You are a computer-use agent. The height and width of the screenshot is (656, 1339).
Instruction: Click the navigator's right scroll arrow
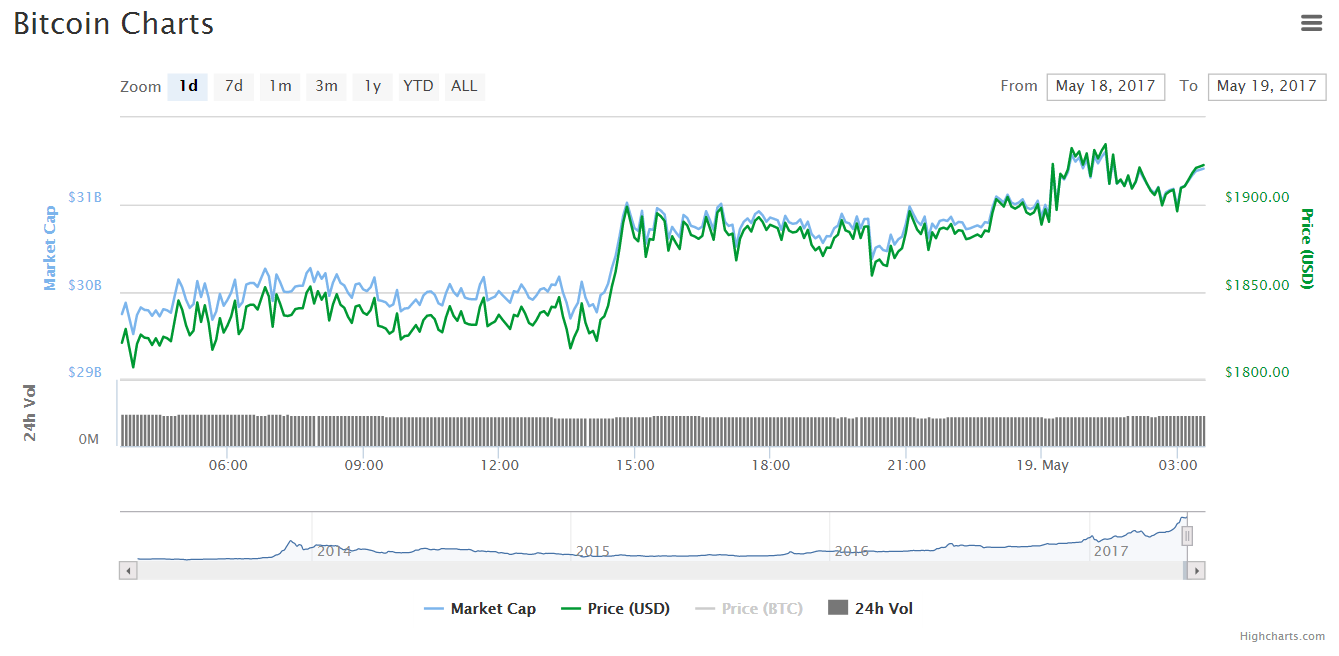tap(1197, 569)
